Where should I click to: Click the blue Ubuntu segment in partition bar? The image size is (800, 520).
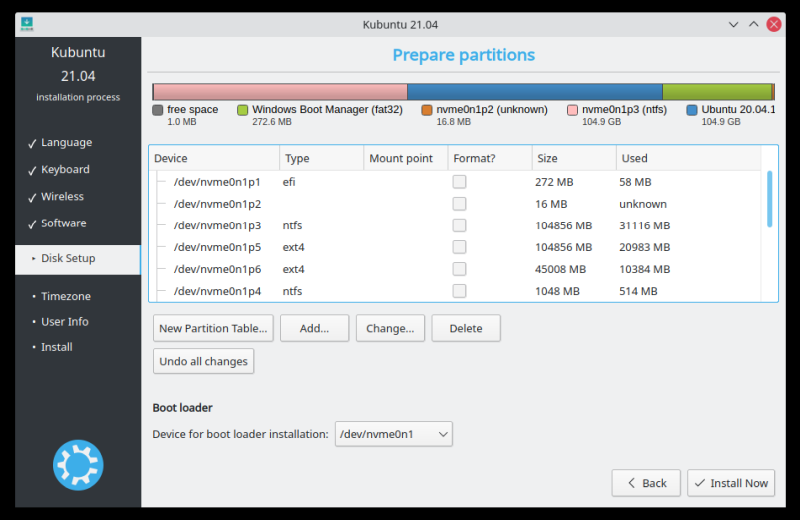(535, 92)
